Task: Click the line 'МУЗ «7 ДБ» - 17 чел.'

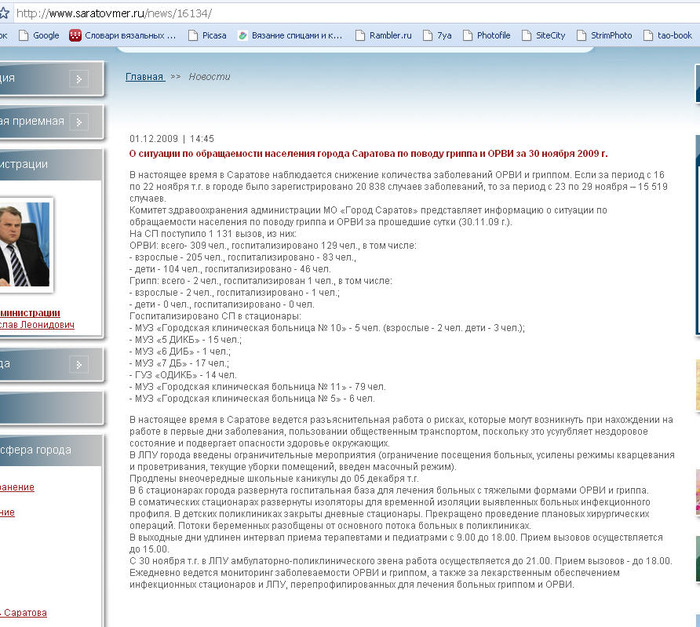Action: [179, 363]
